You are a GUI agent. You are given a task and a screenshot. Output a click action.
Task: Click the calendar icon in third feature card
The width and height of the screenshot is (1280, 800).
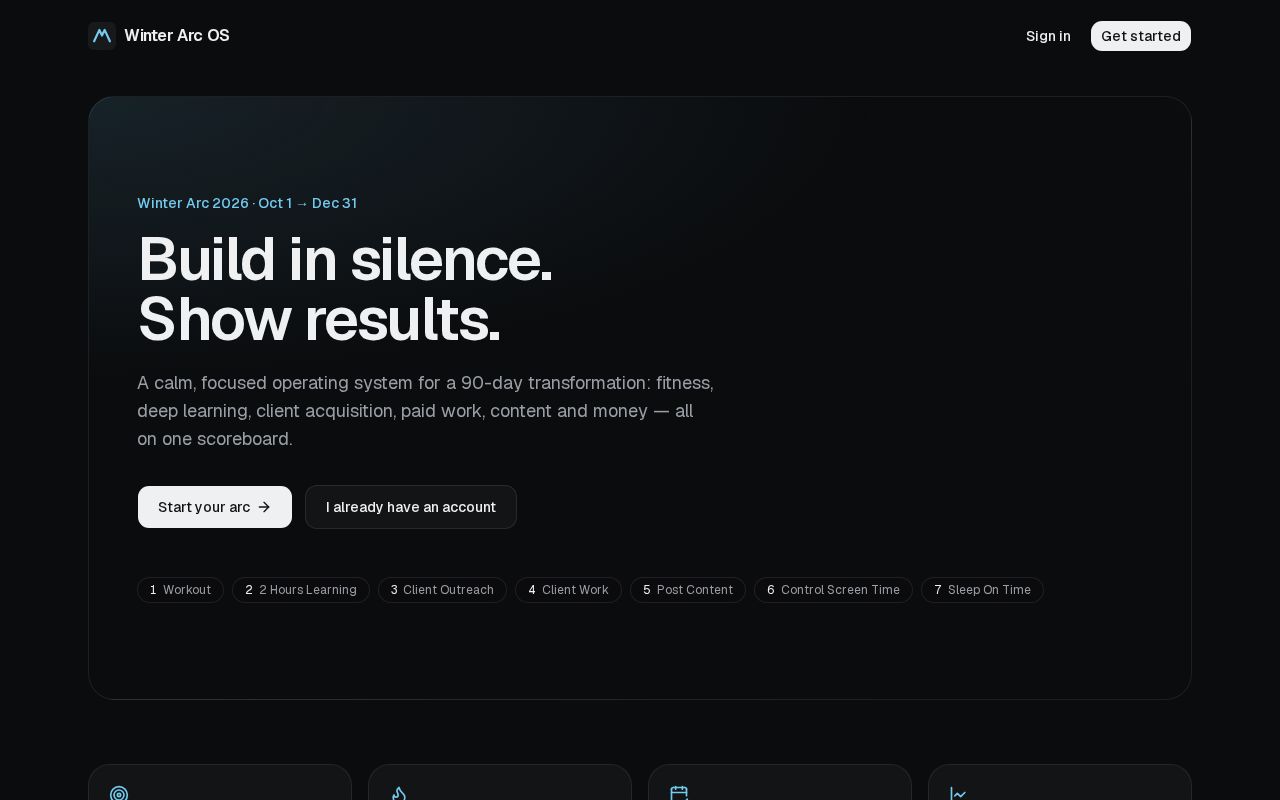click(x=679, y=794)
